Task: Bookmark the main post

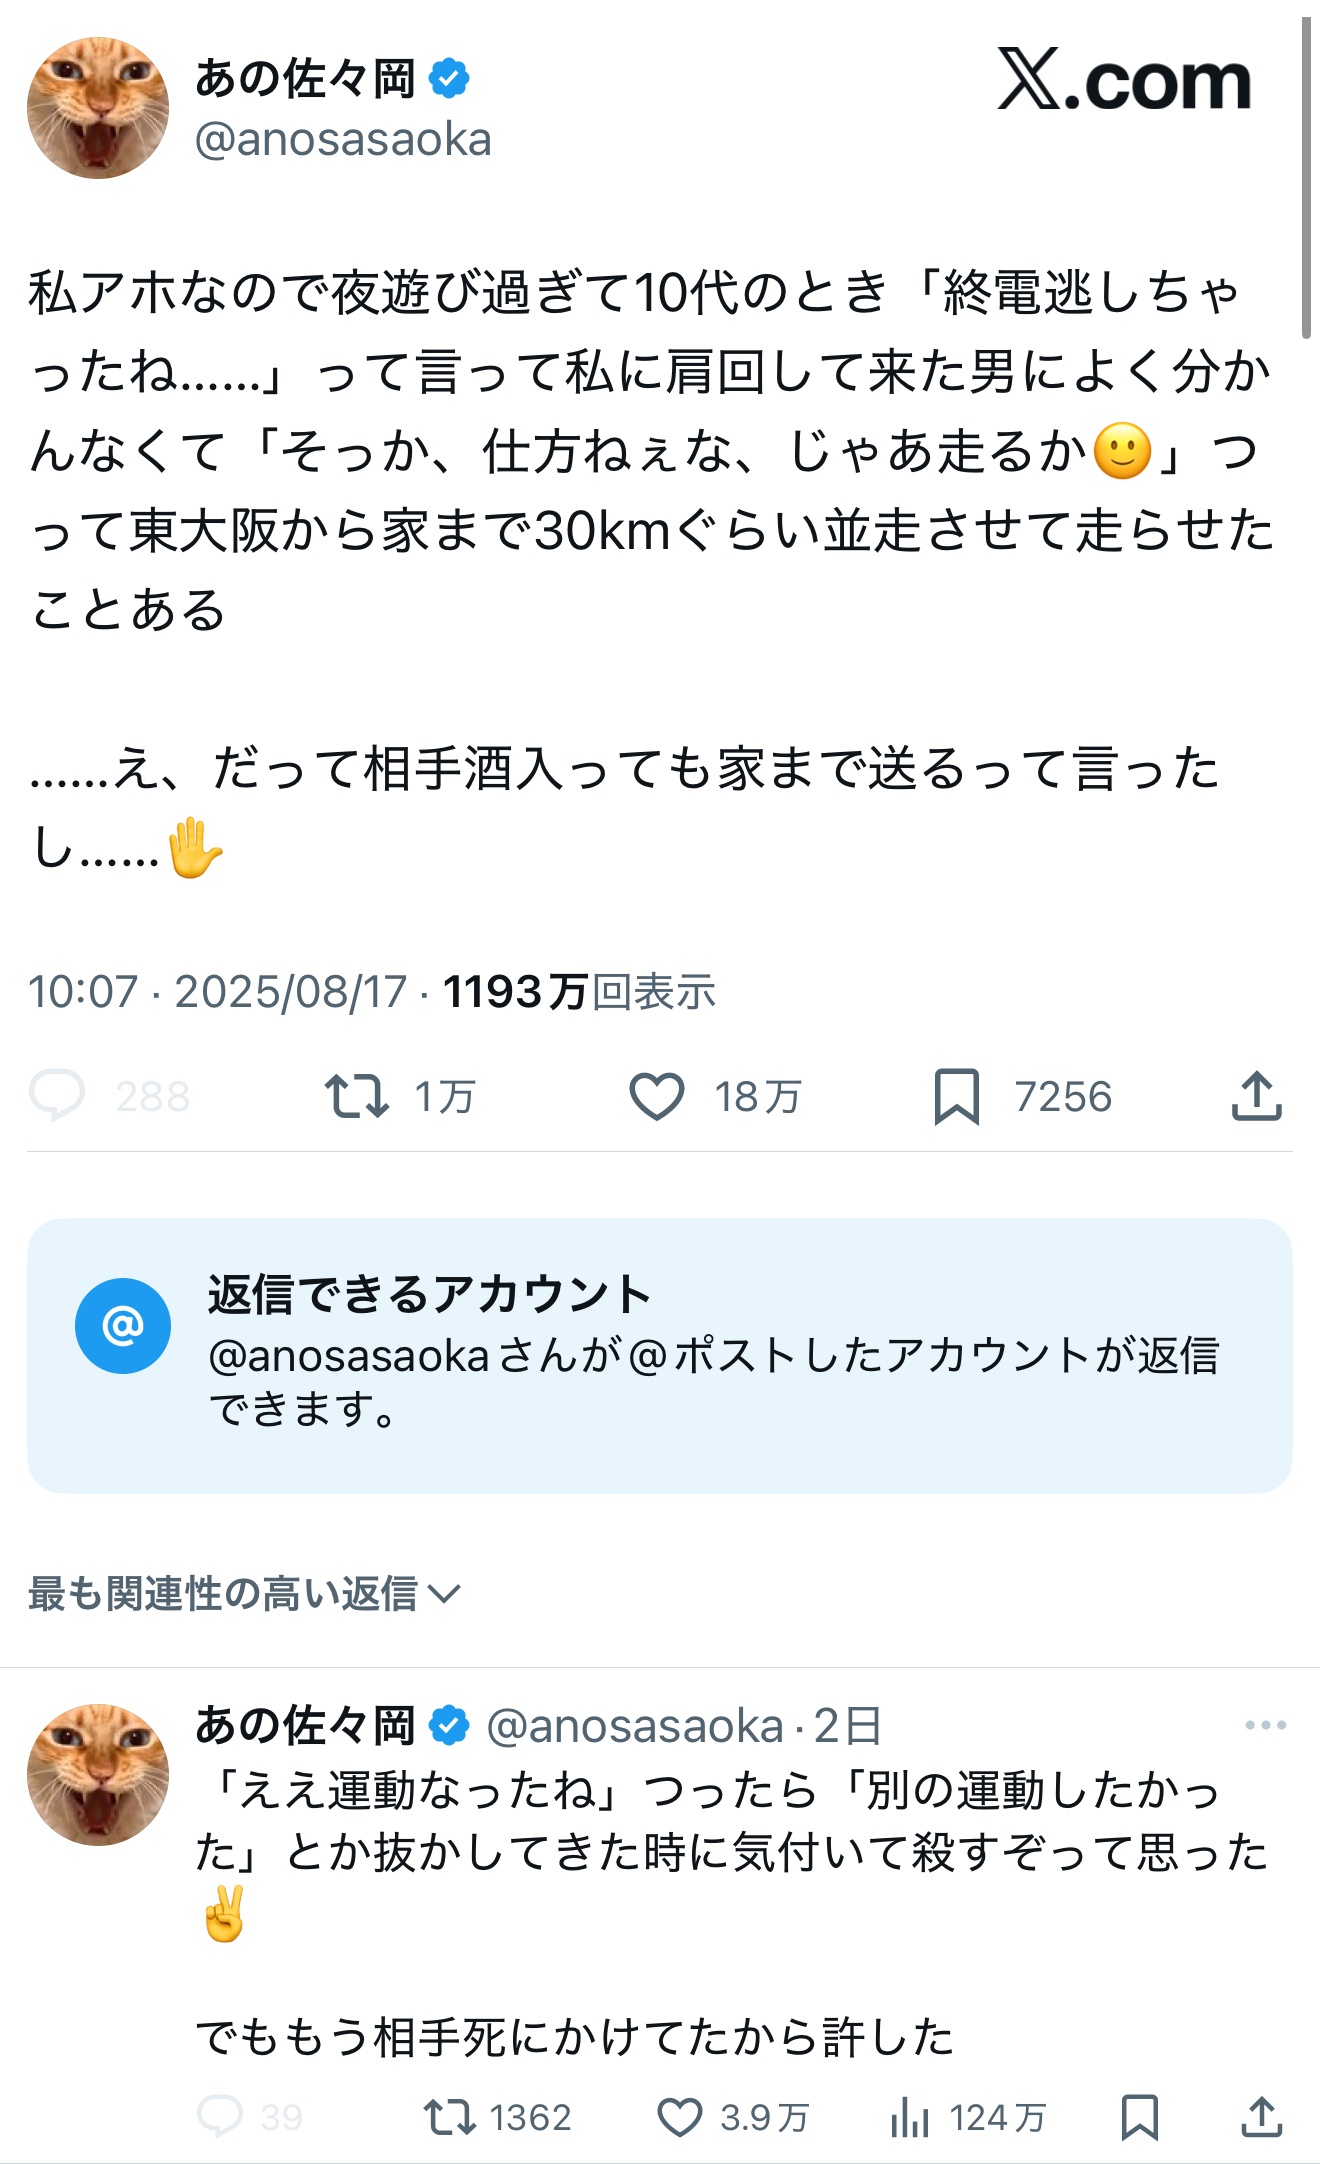Action: point(956,1096)
